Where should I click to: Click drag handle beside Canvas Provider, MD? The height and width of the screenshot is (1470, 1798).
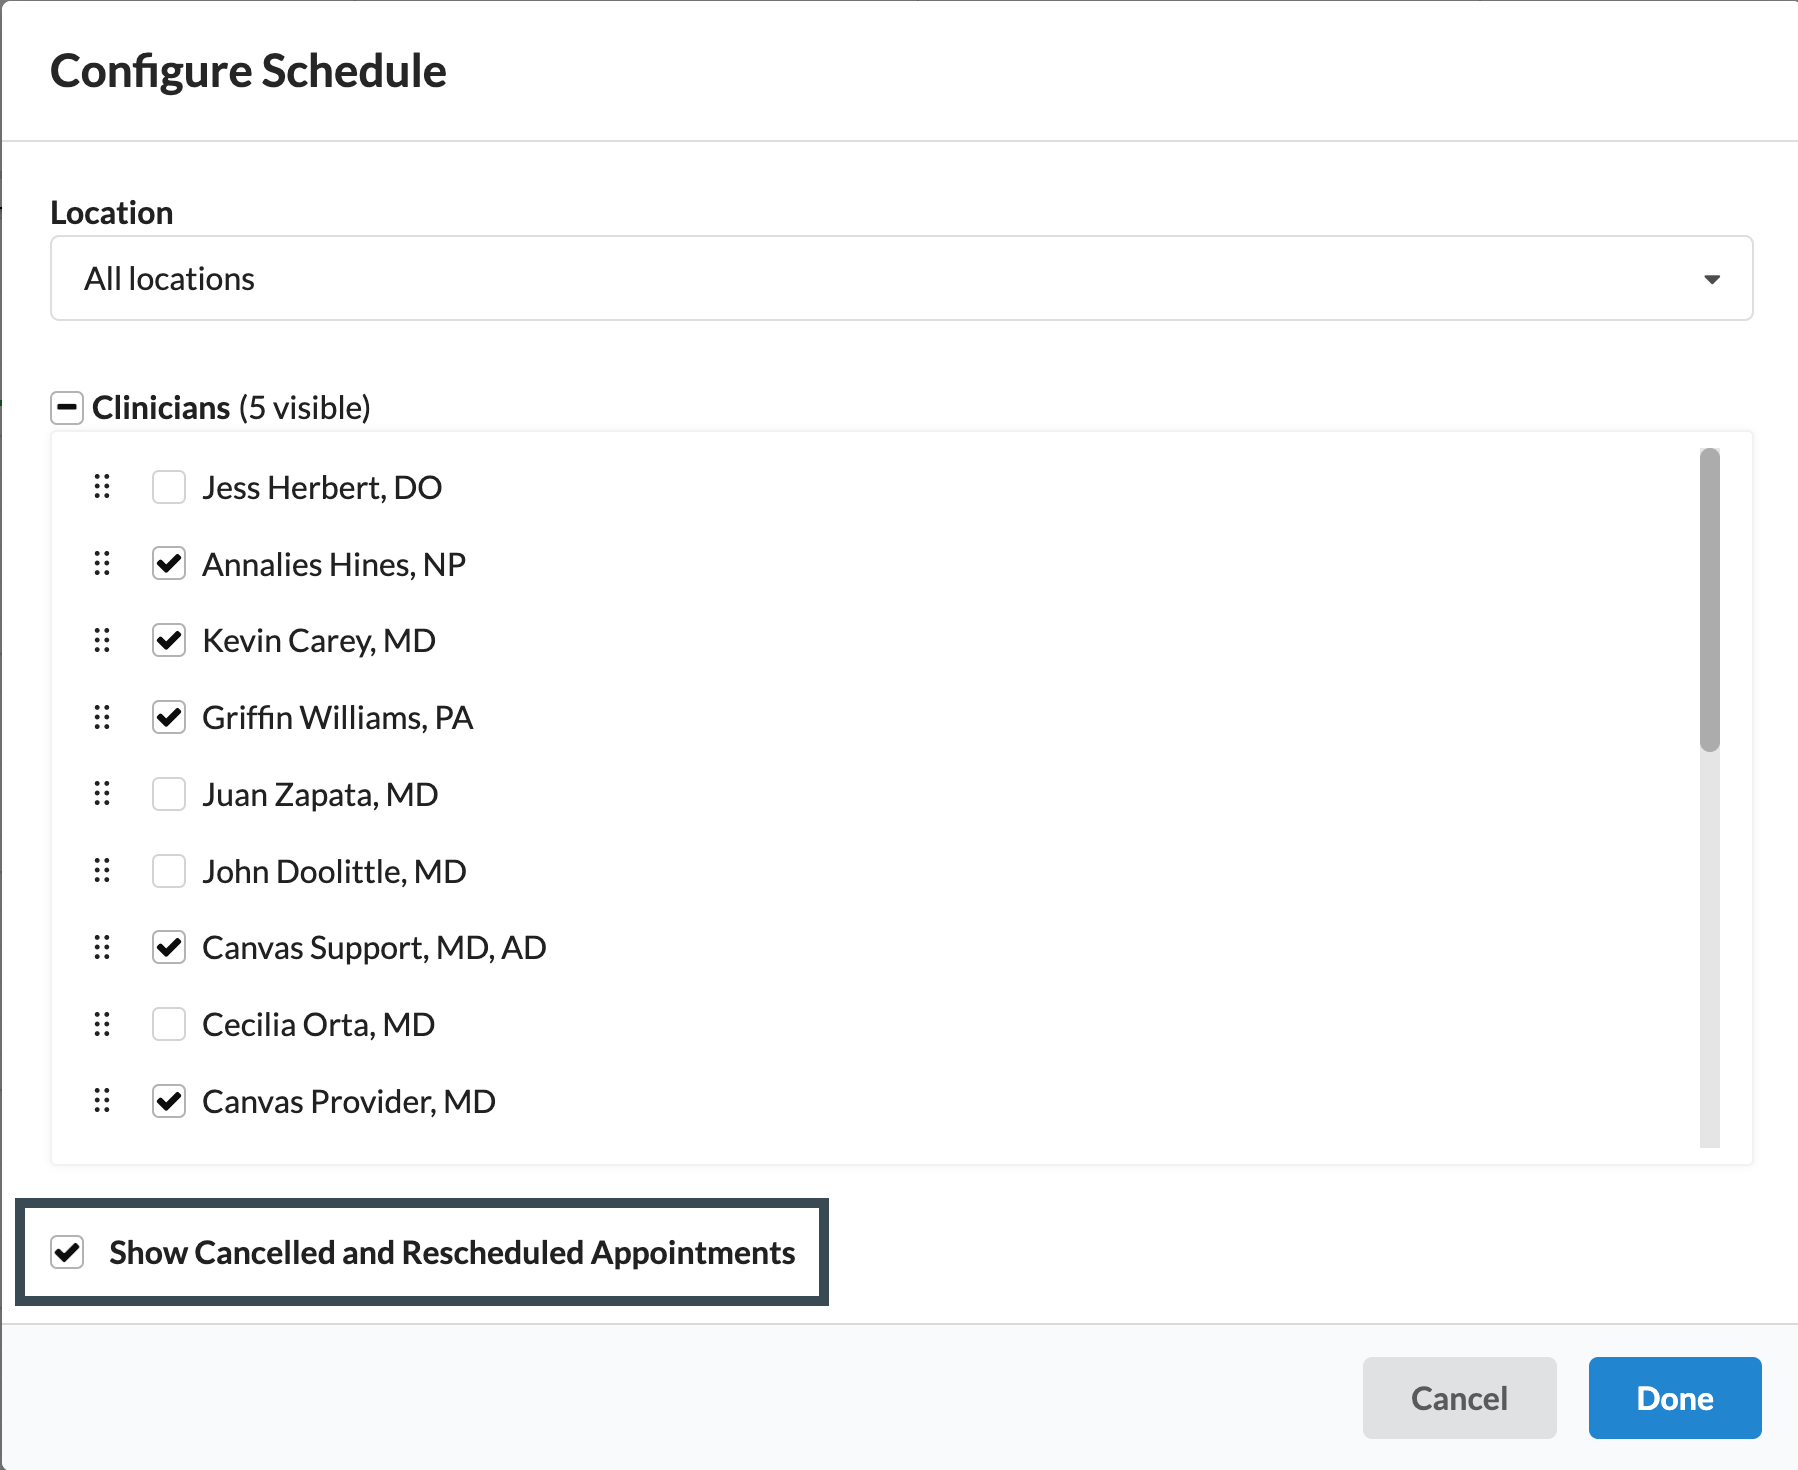[x=102, y=1101]
